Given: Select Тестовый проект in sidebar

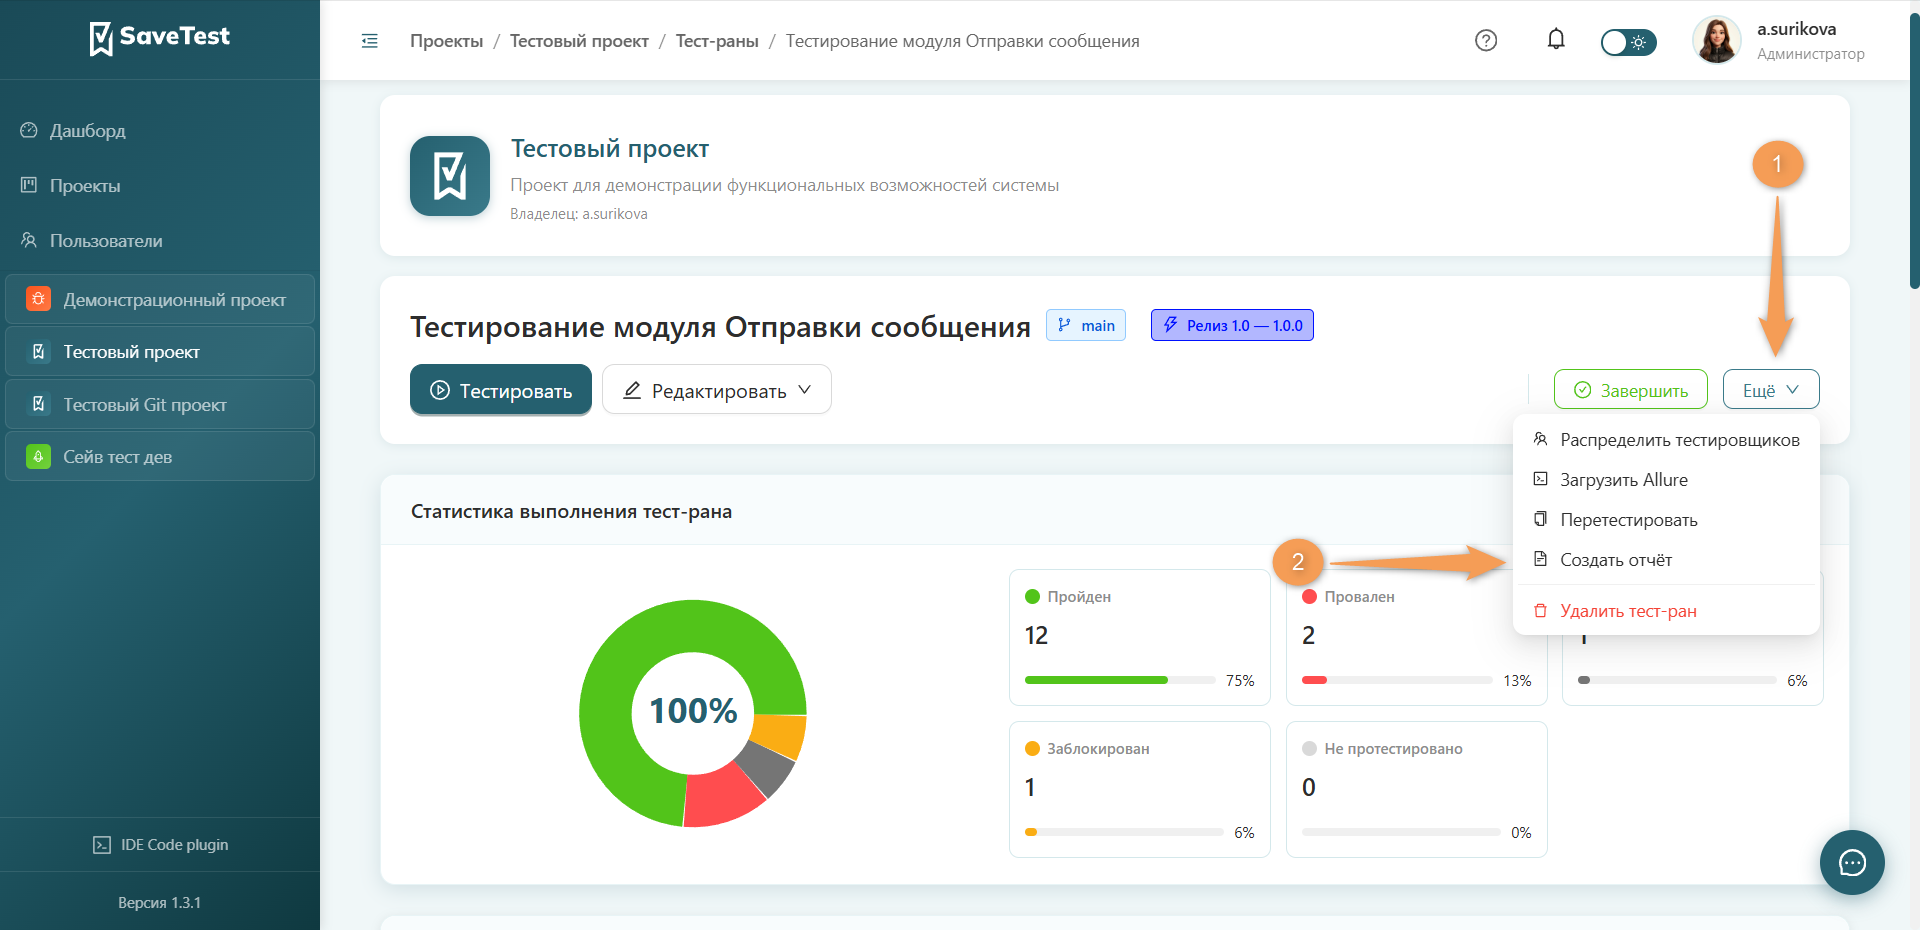Looking at the screenshot, I should click(x=160, y=352).
